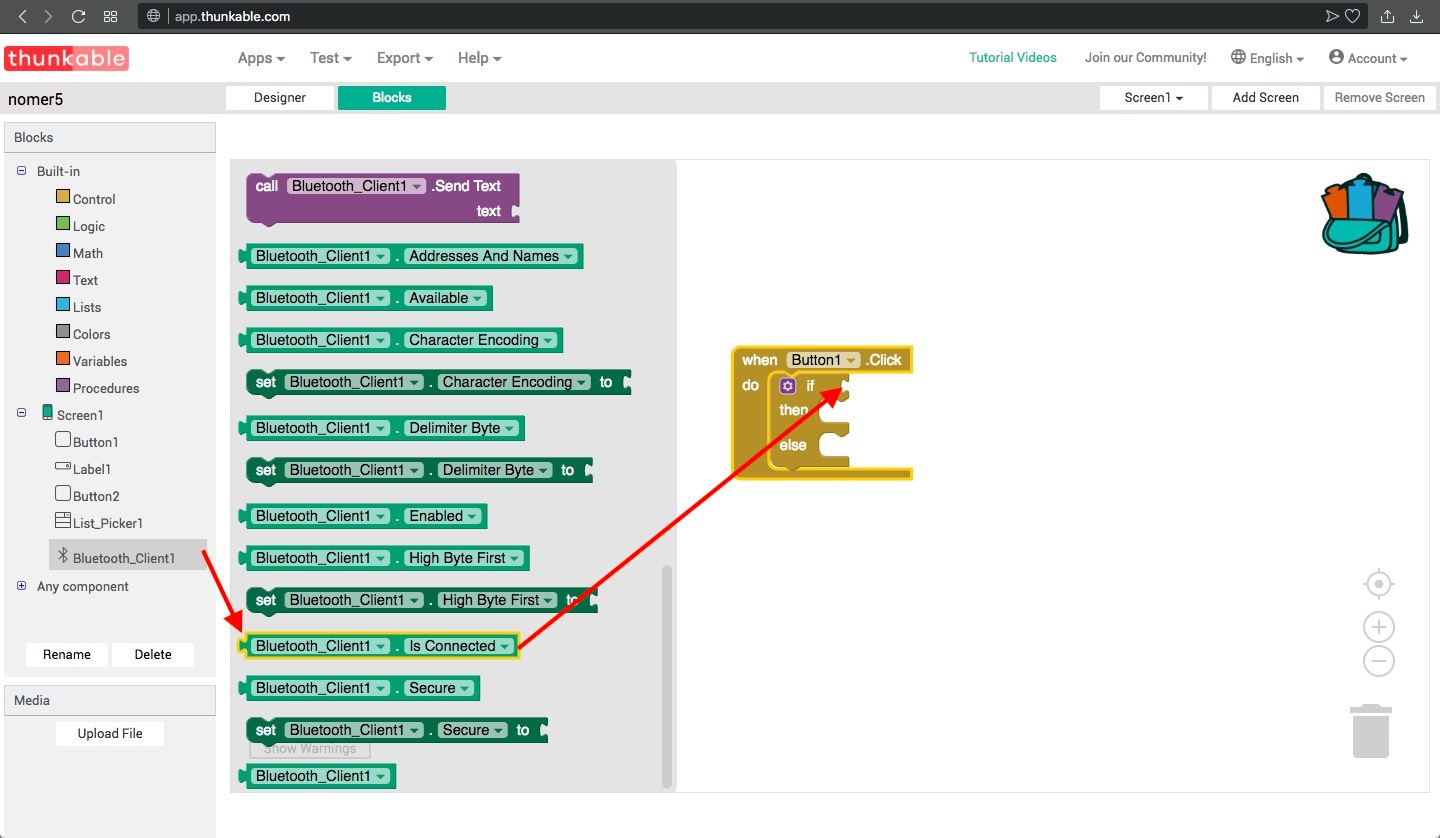Click the heart bookmark icon in address bar
The width and height of the screenshot is (1440, 838).
(1352, 16)
